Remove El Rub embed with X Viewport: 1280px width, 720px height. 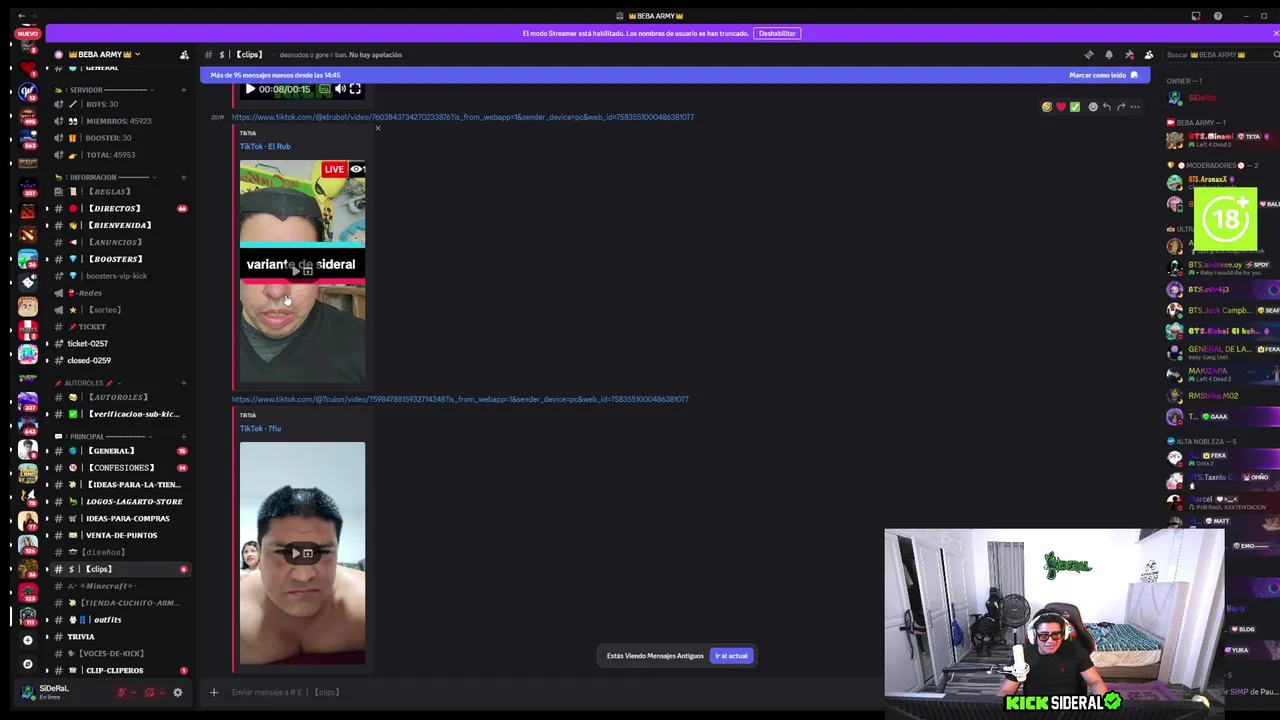(x=378, y=128)
